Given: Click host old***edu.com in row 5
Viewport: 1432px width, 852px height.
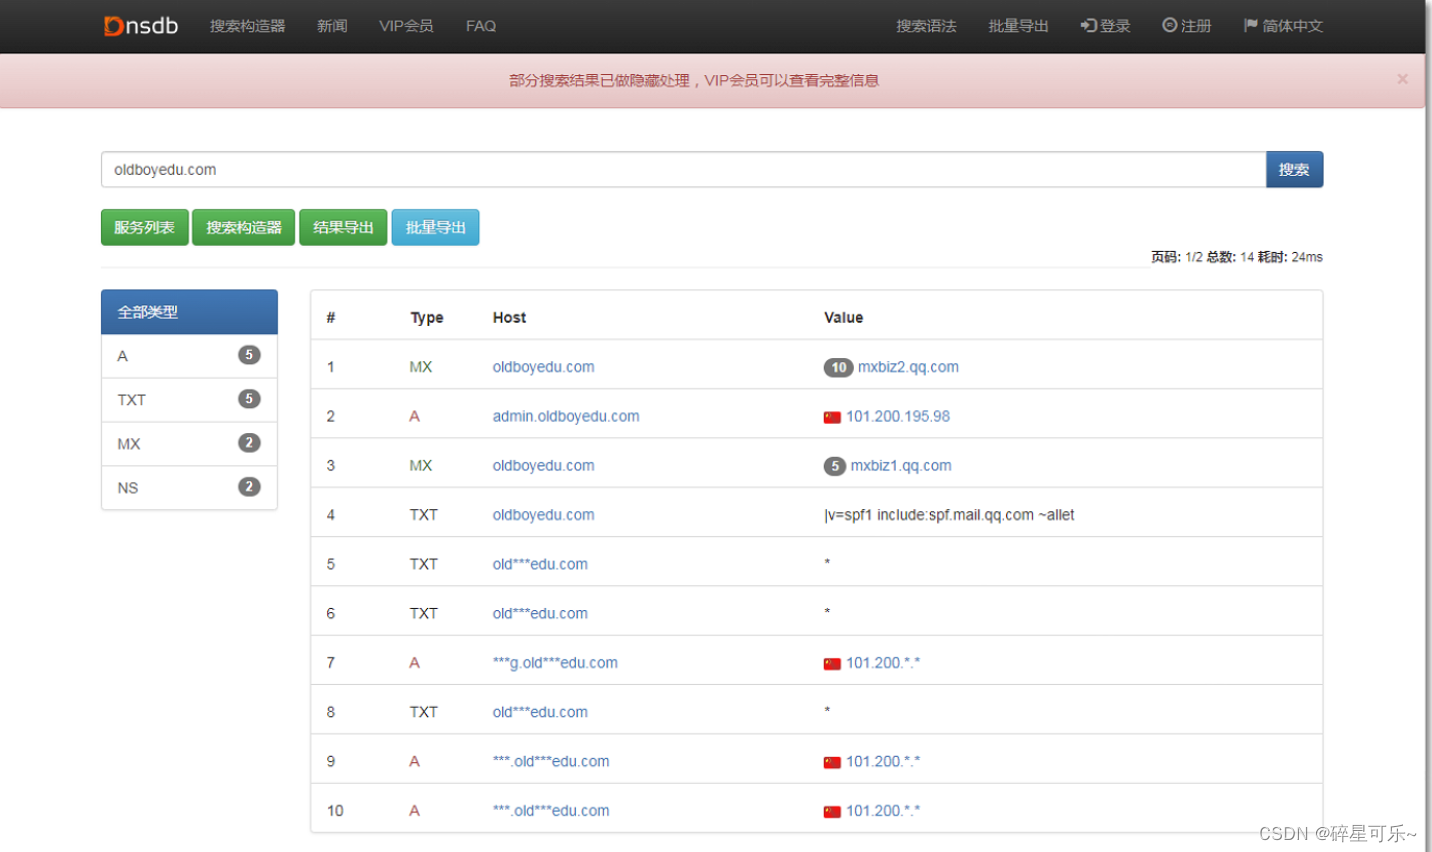Looking at the screenshot, I should (x=540, y=565).
